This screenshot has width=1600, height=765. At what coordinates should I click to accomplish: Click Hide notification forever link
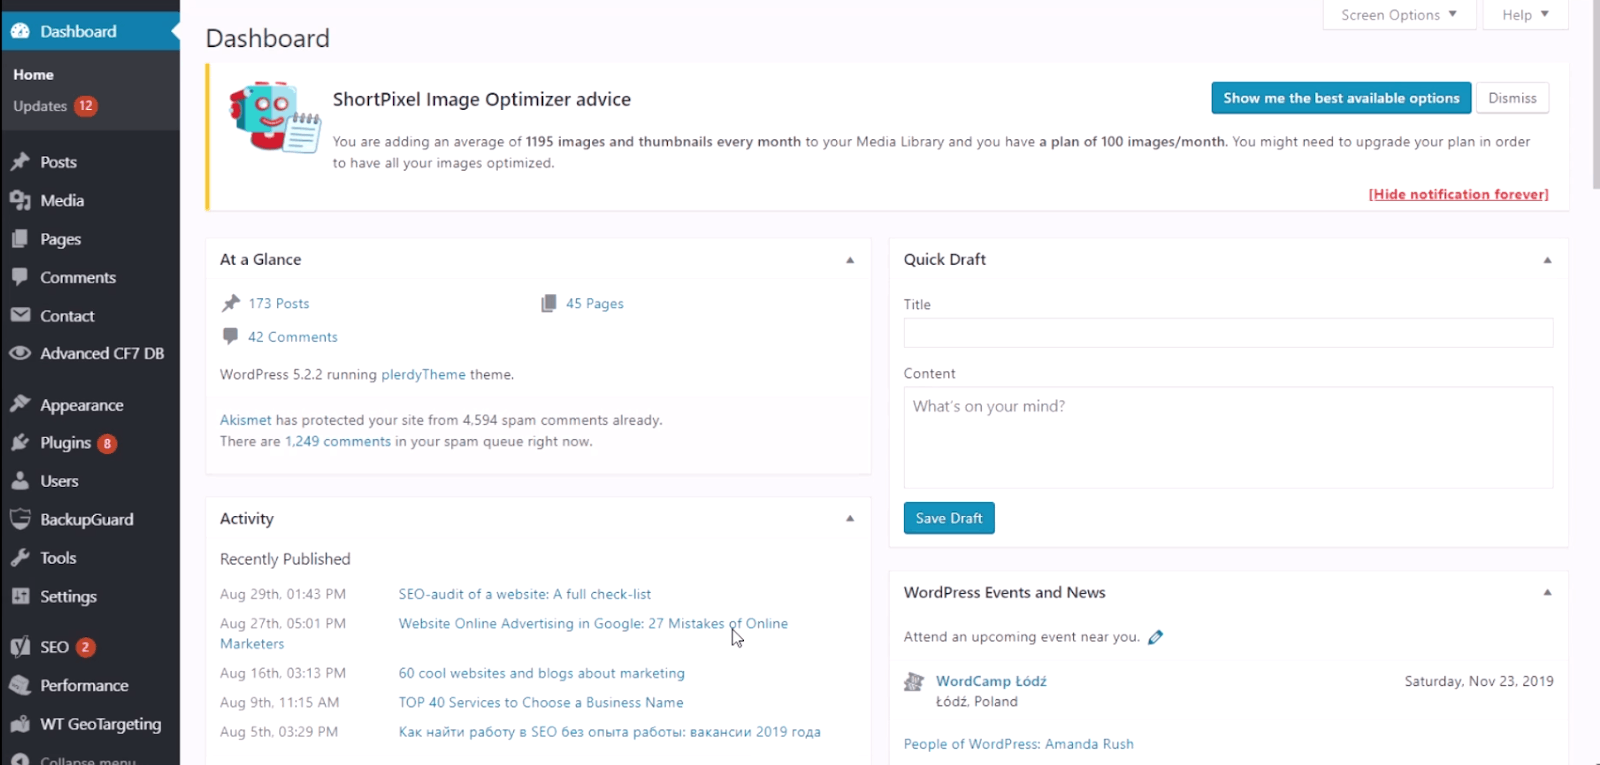(1458, 194)
